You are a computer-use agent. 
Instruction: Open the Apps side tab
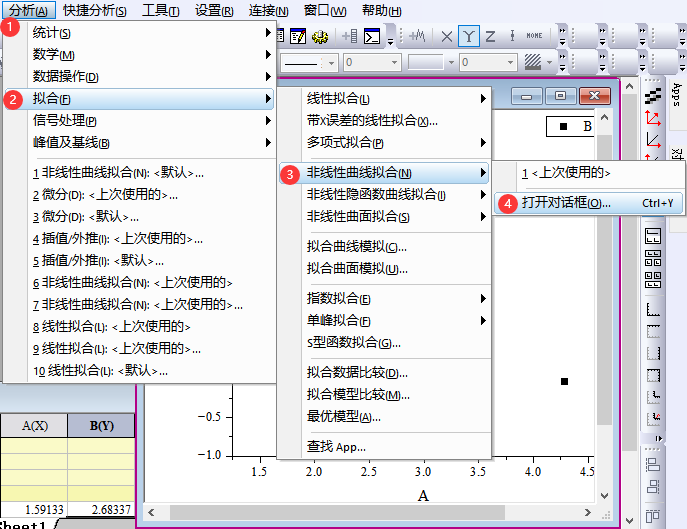pos(677,95)
